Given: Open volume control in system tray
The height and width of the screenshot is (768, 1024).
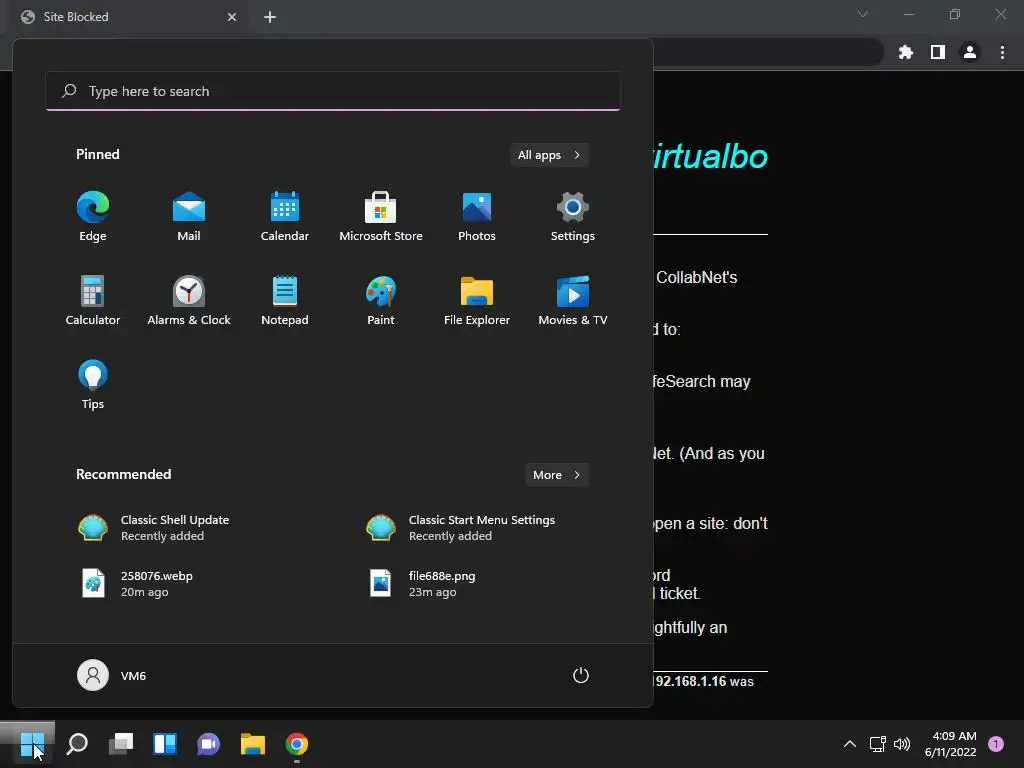Looking at the screenshot, I should (x=902, y=744).
